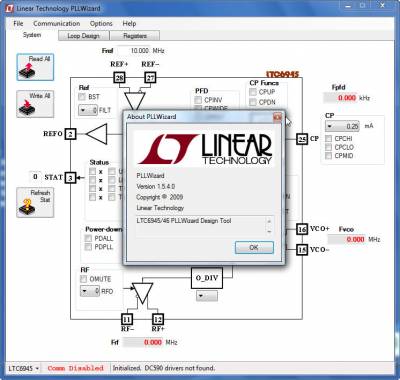The height and width of the screenshot is (380, 400).
Task: Close the About PLLWizard dialog
Action: tap(277, 117)
